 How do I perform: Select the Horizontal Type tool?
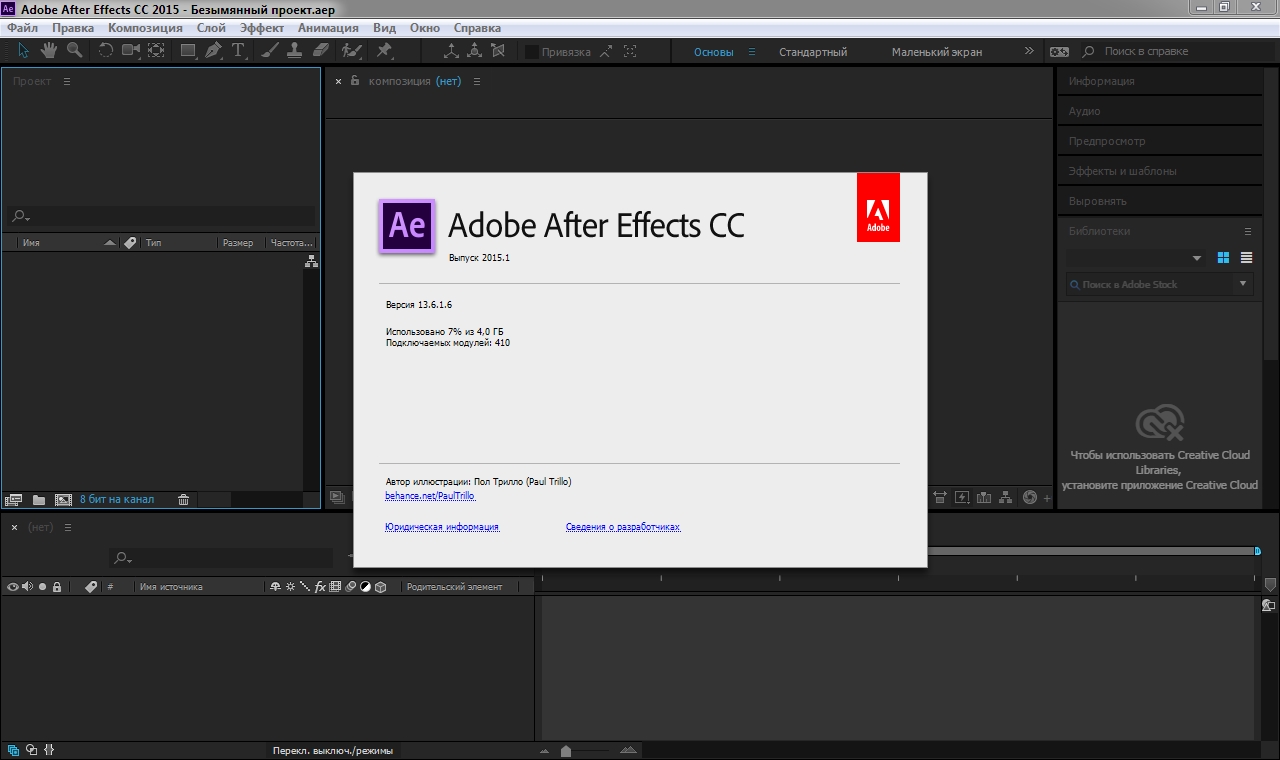pos(238,51)
